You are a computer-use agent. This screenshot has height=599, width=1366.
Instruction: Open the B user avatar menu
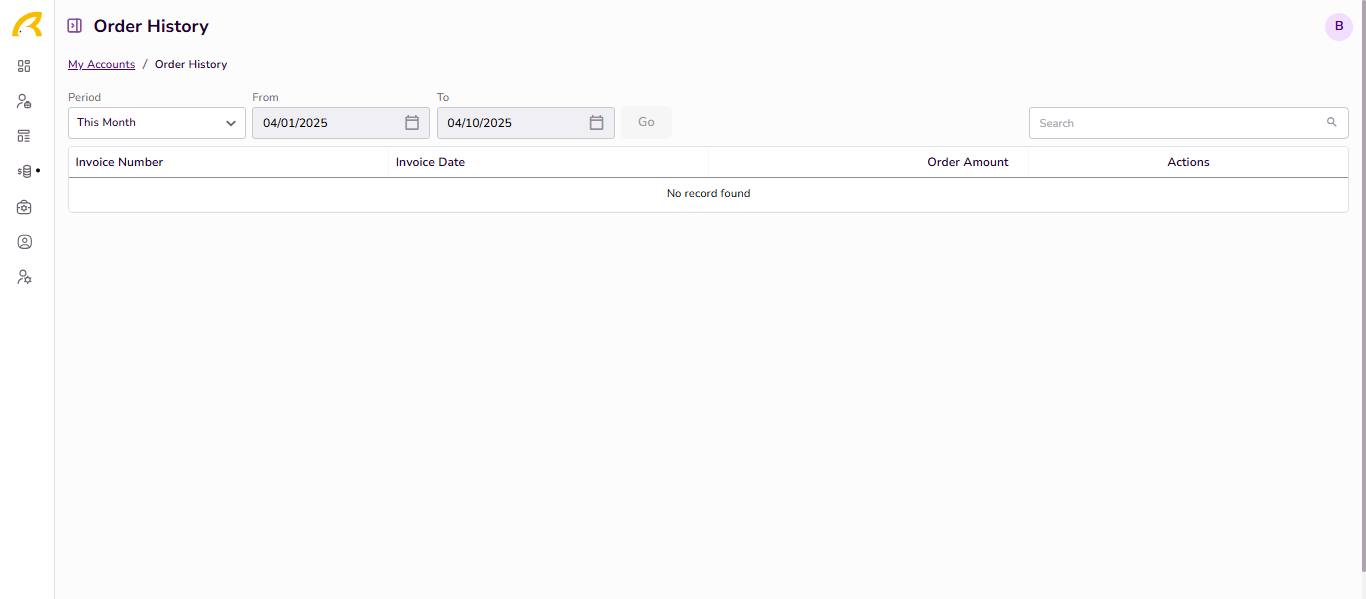1339,27
